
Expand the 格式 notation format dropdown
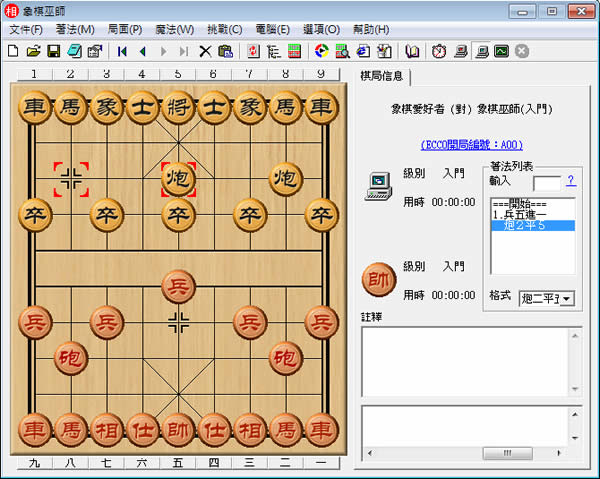(567, 298)
